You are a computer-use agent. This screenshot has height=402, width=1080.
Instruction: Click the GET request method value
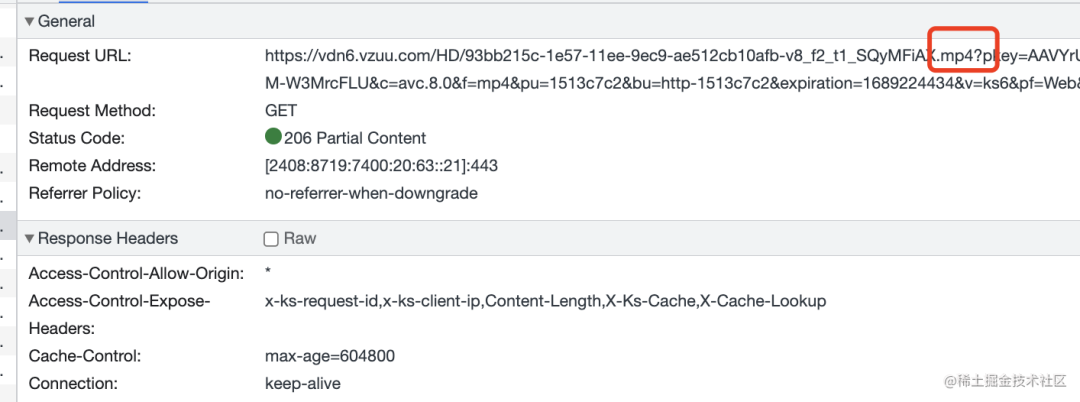click(x=281, y=111)
